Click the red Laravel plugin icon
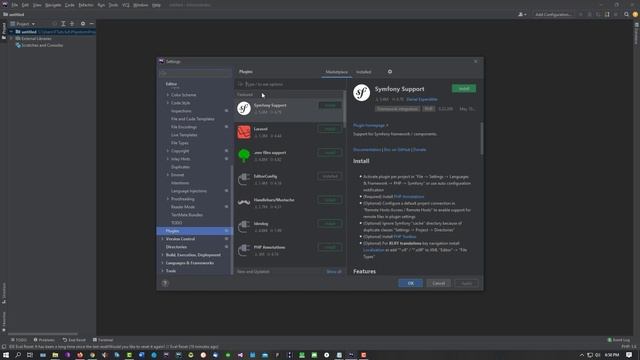This screenshot has height=360, width=640. [244, 132]
